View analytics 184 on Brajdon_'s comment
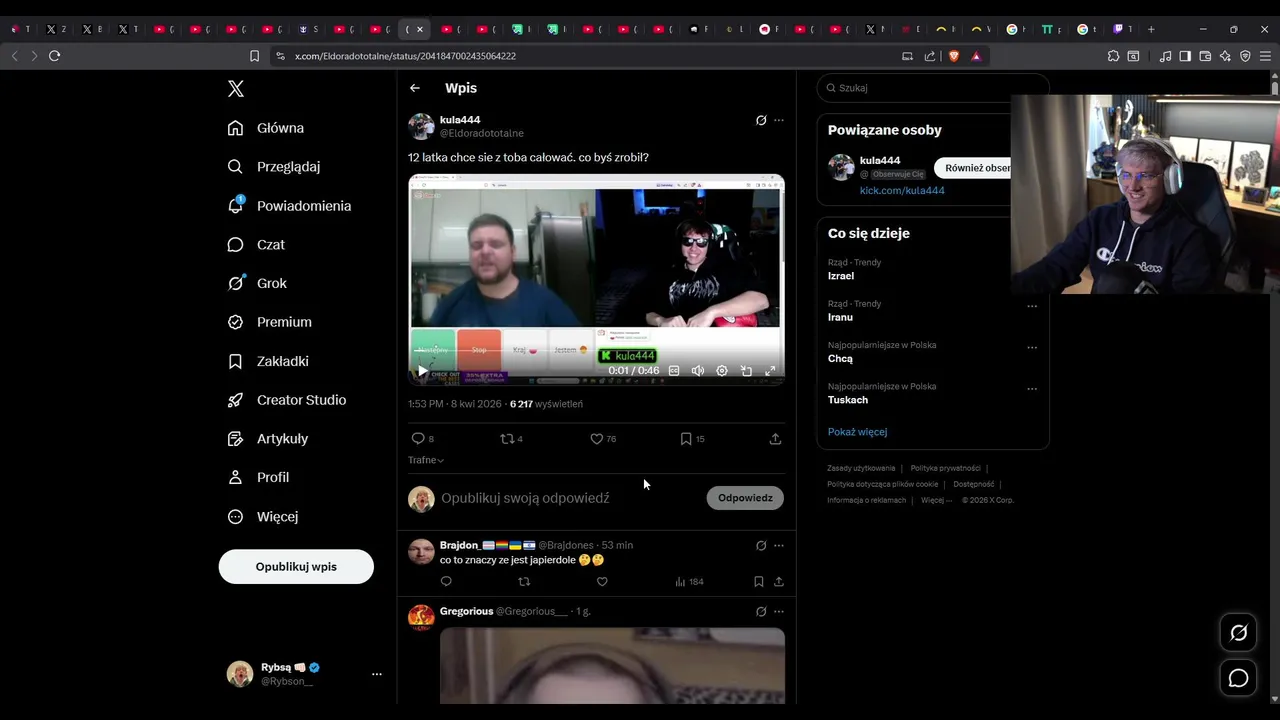 point(689,582)
